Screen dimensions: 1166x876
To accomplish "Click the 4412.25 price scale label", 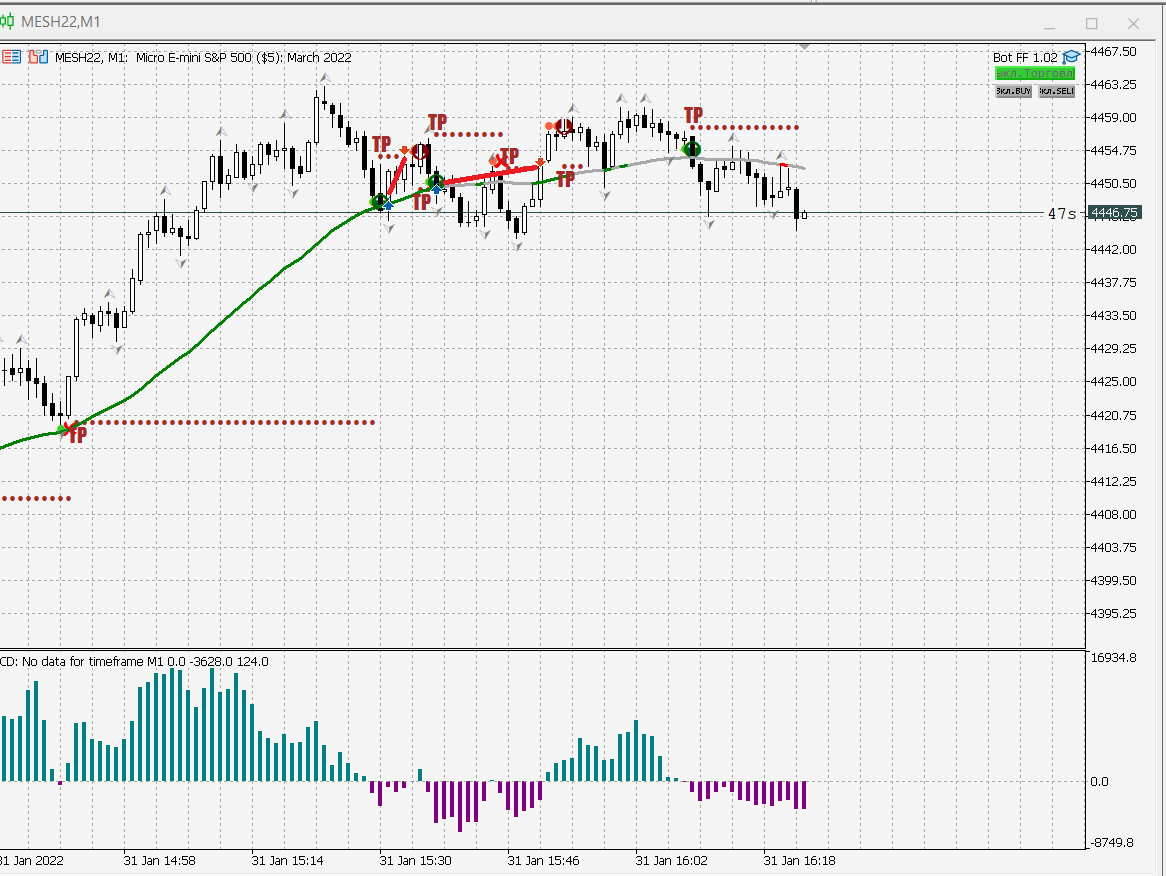I will point(1113,481).
